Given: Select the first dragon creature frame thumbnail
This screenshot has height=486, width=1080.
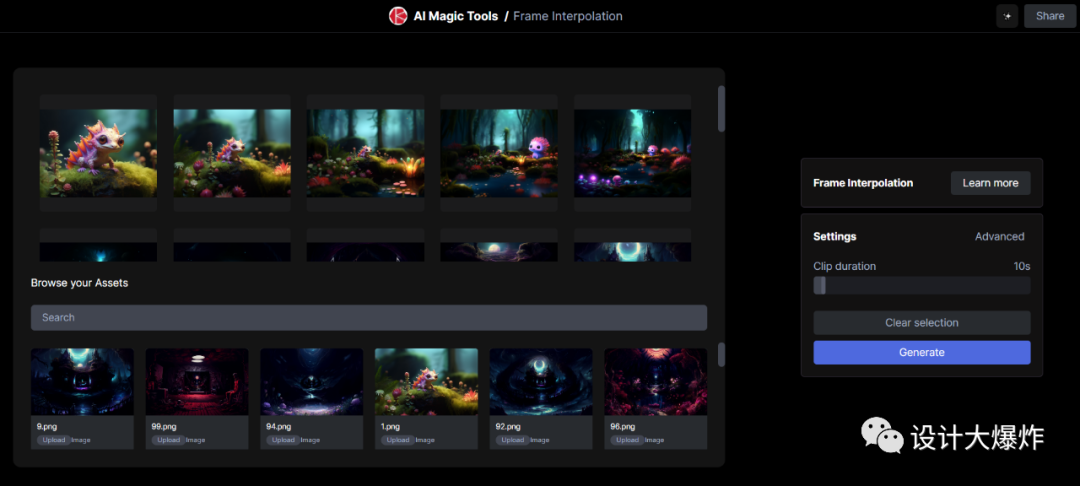Looking at the screenshot, I should 98,153.
